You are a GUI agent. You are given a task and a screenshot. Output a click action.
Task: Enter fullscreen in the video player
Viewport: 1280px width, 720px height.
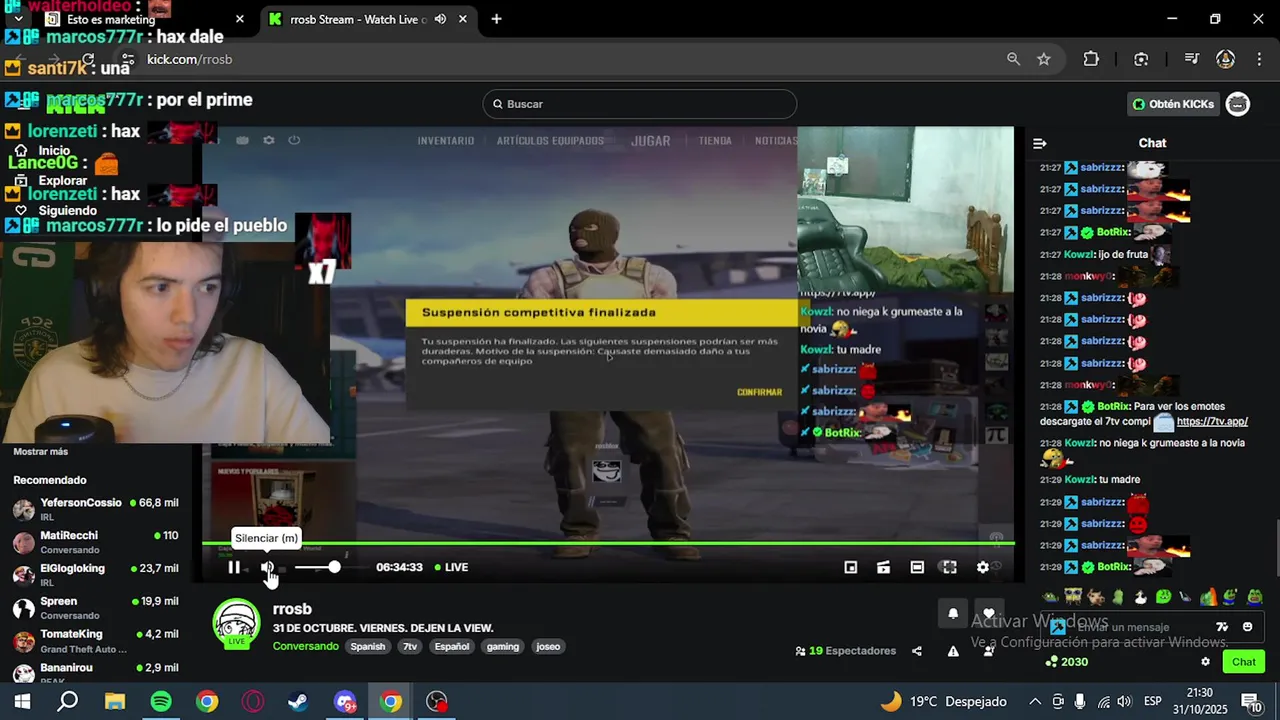(x=949, y=567)
